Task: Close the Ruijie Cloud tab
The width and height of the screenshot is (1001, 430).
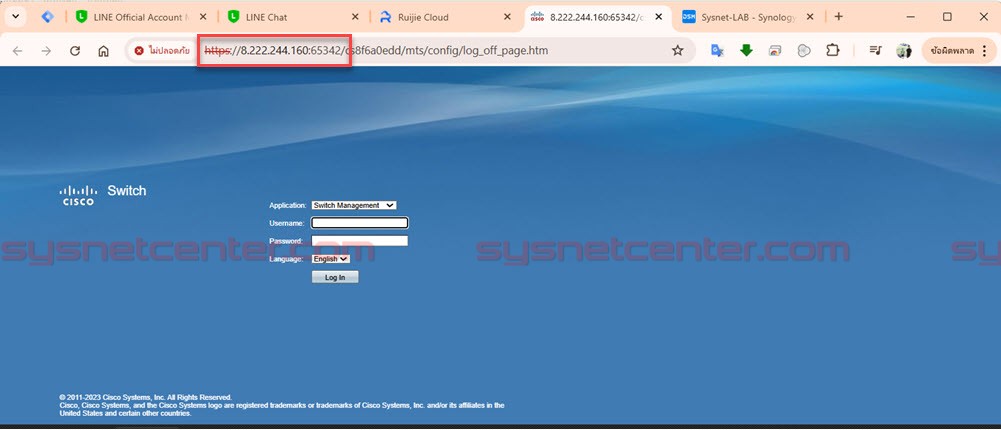Action: point(508,17)
